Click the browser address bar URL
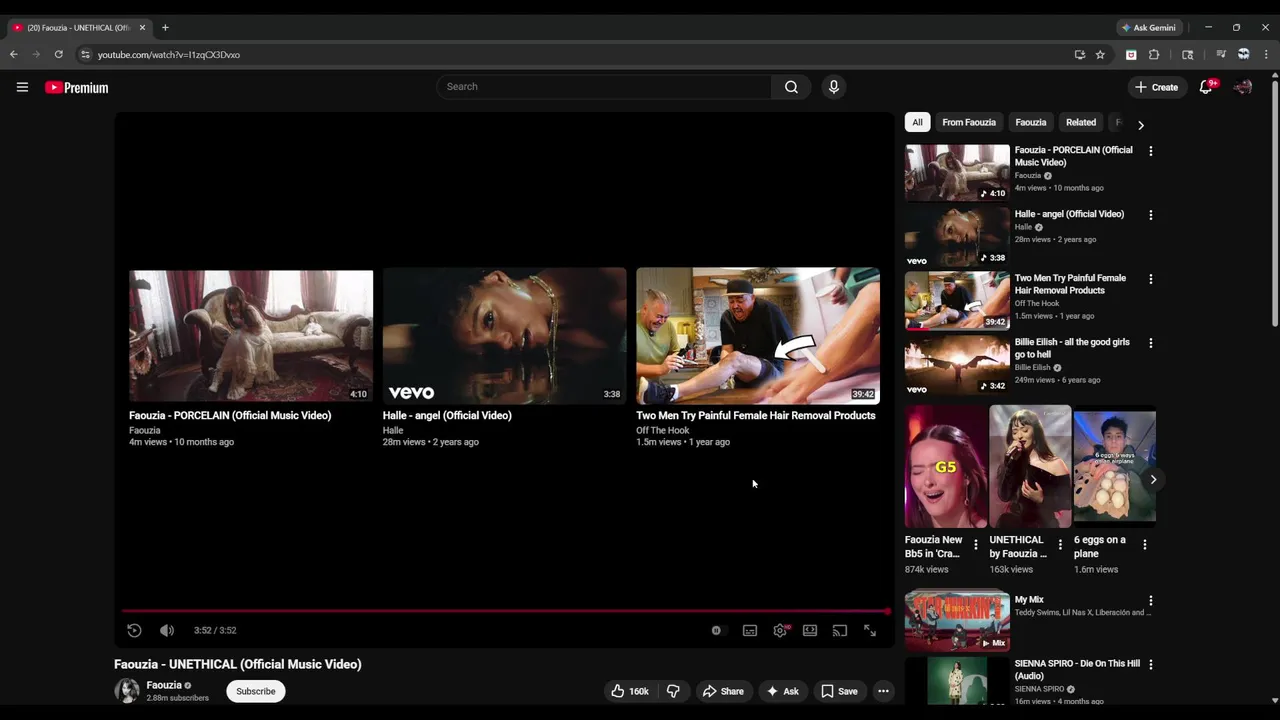 click(169, 55)
